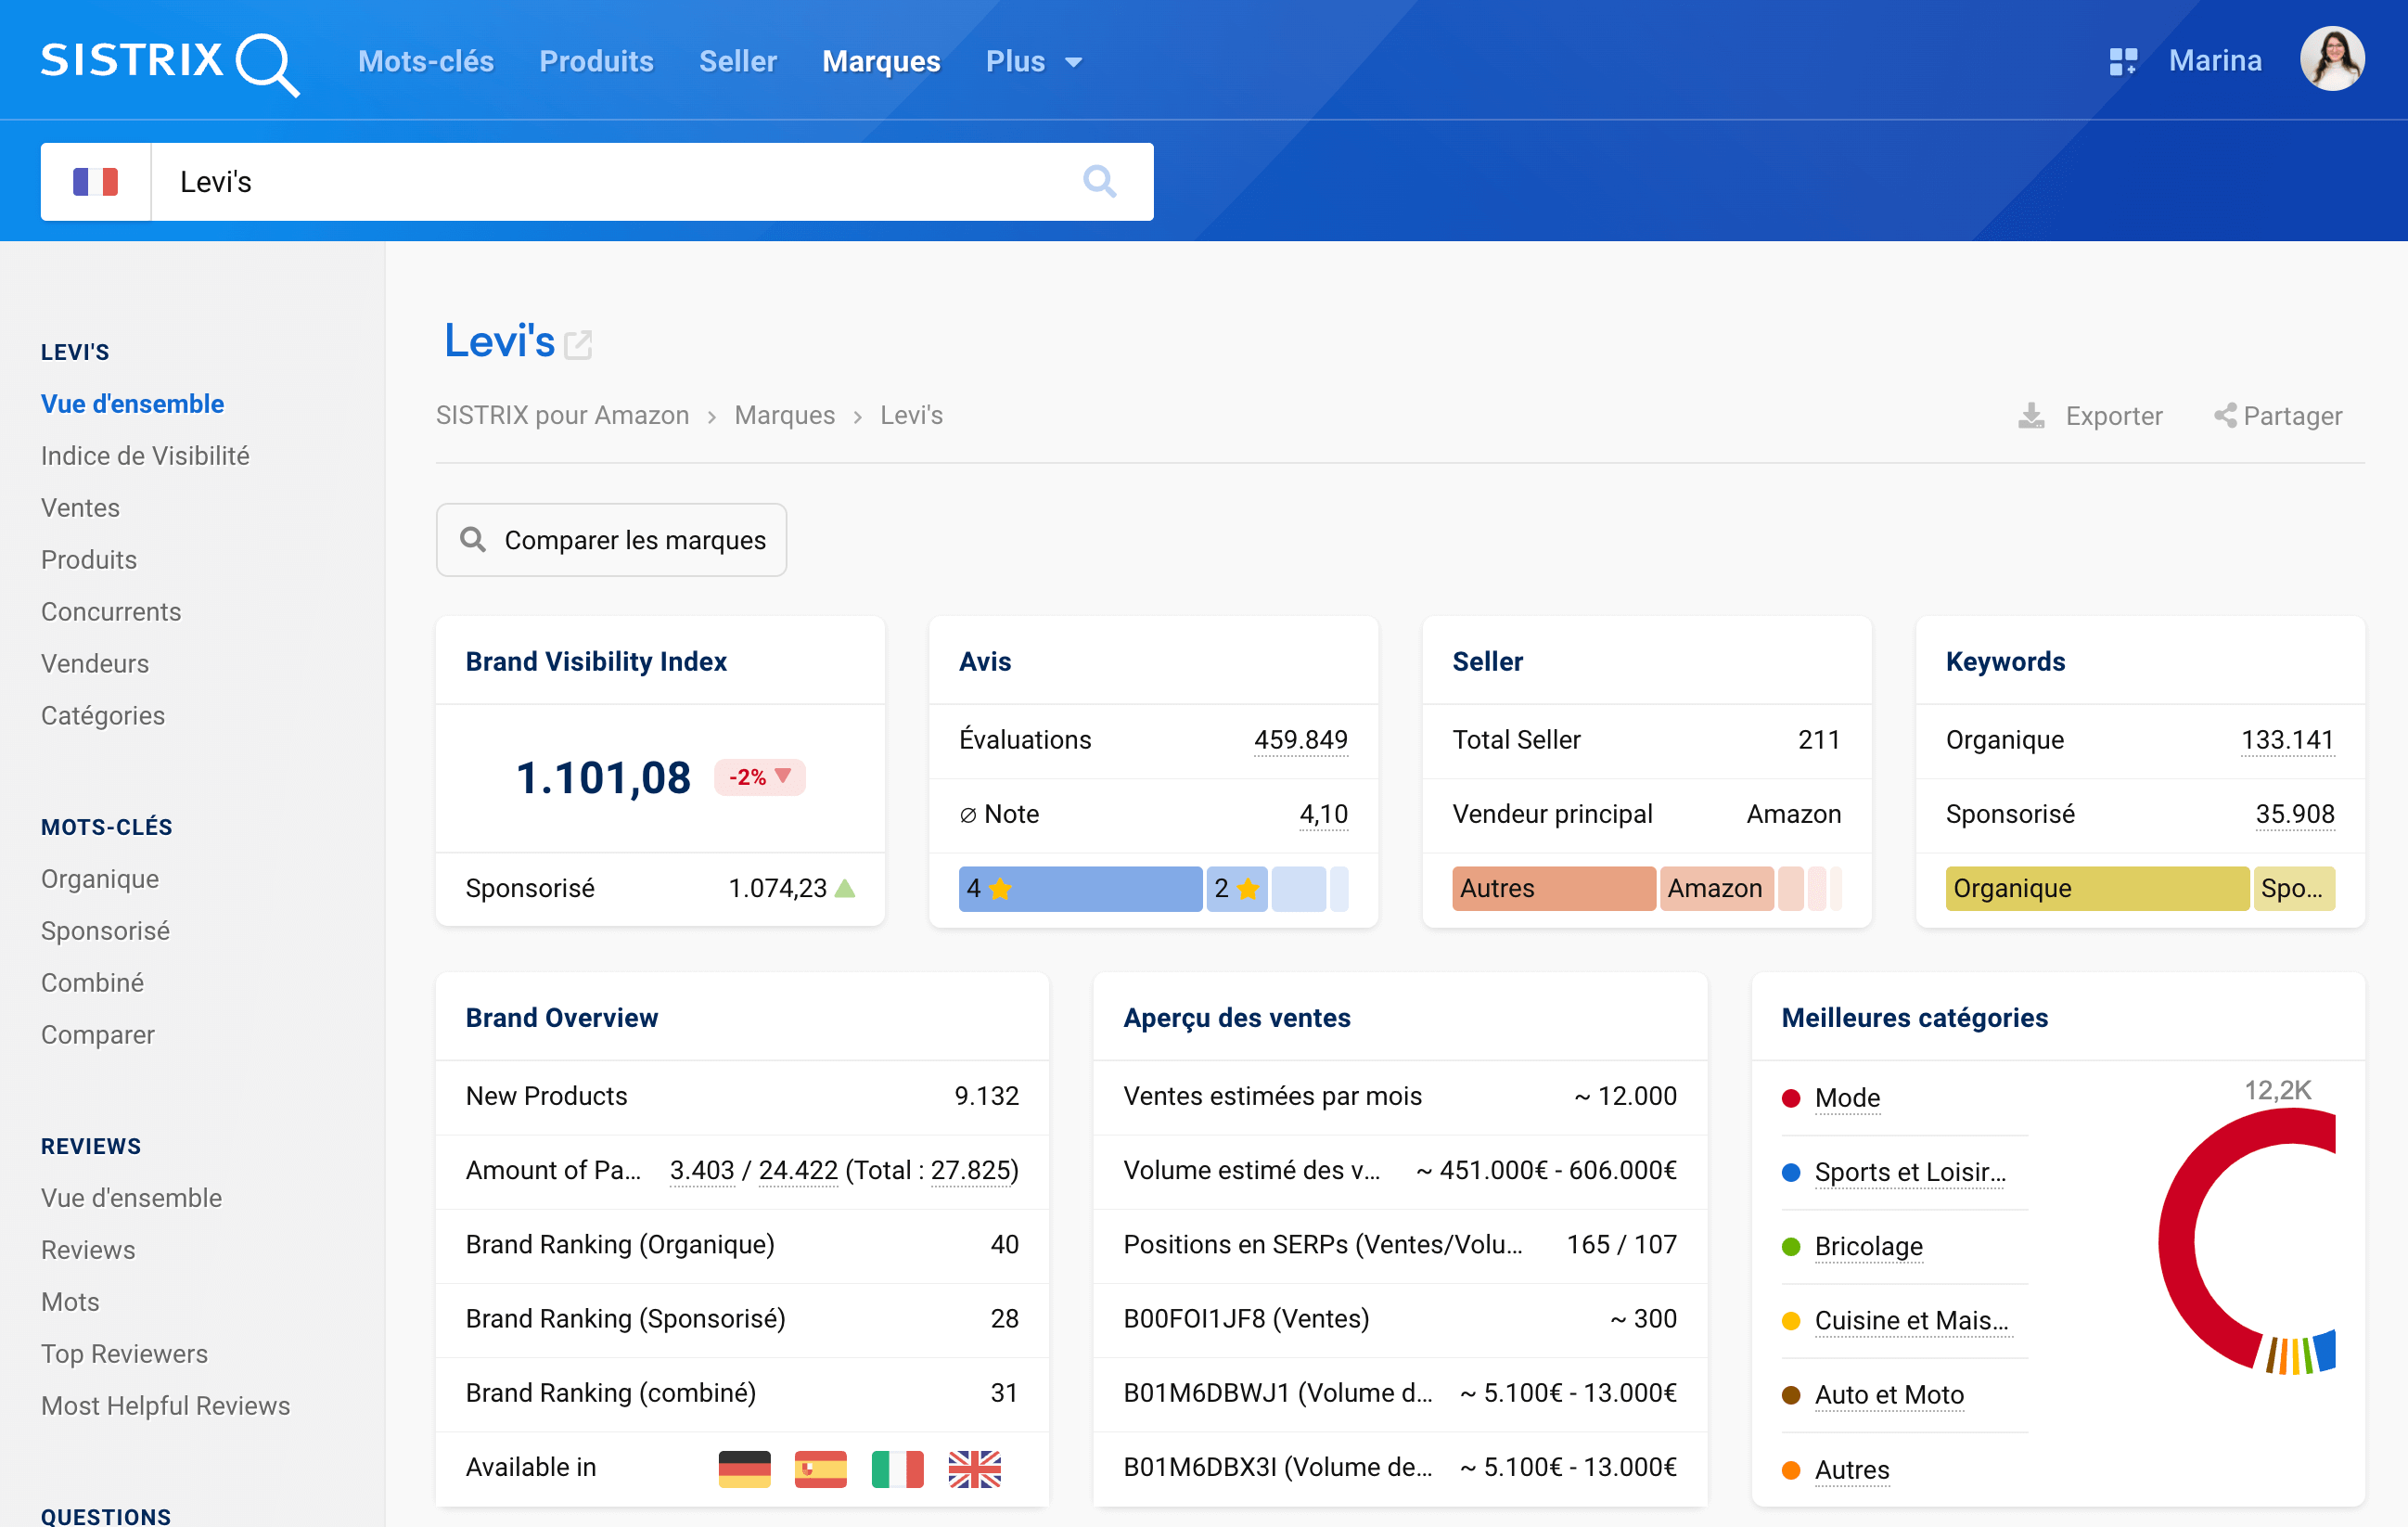The image size is (2408, 1527).
Task: Expand the Plus dropdown menu
Action: tap(1033, 62)
